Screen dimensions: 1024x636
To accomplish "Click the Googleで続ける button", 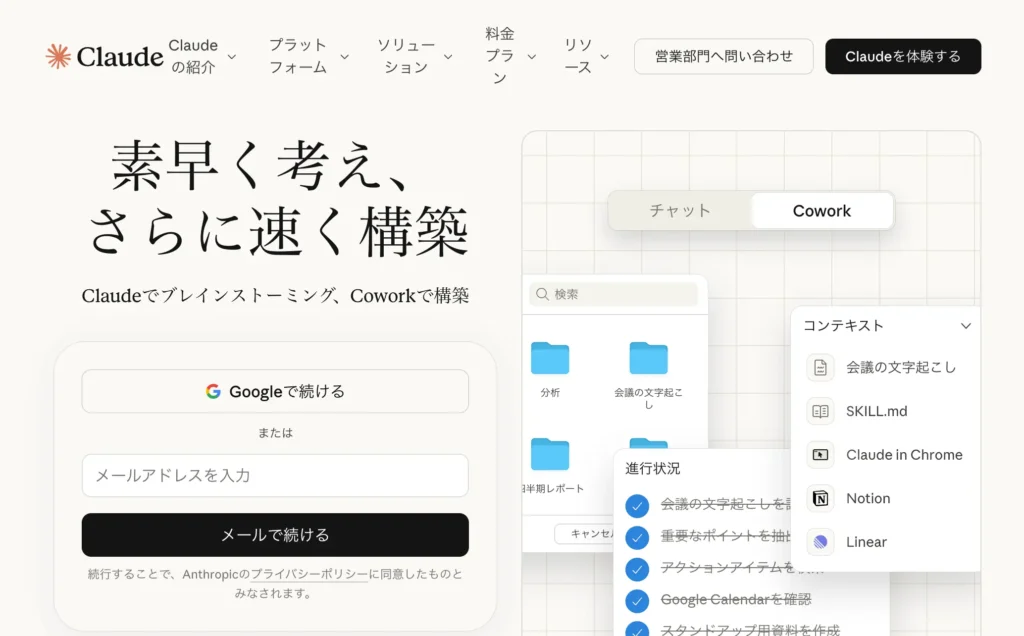I will click(x=275, y=391).
